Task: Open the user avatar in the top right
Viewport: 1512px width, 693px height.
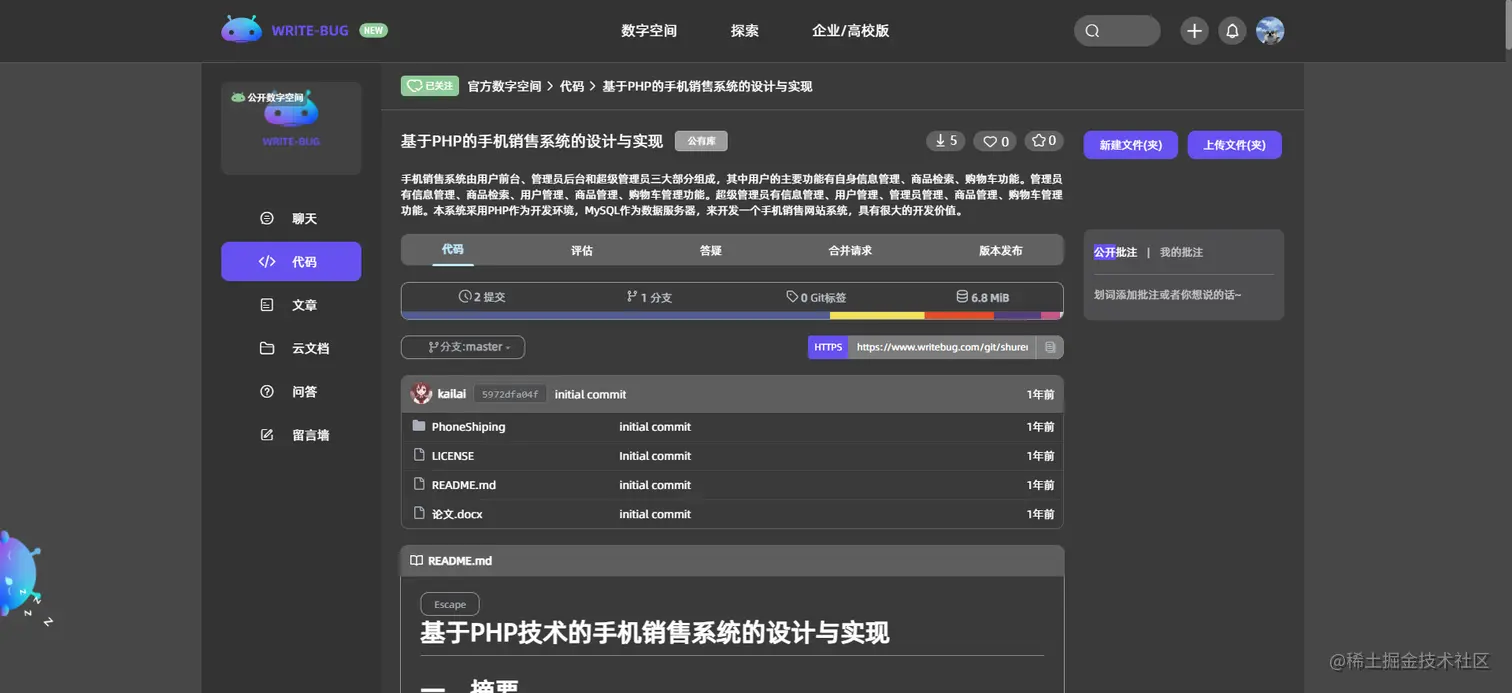Action: 1270,31
